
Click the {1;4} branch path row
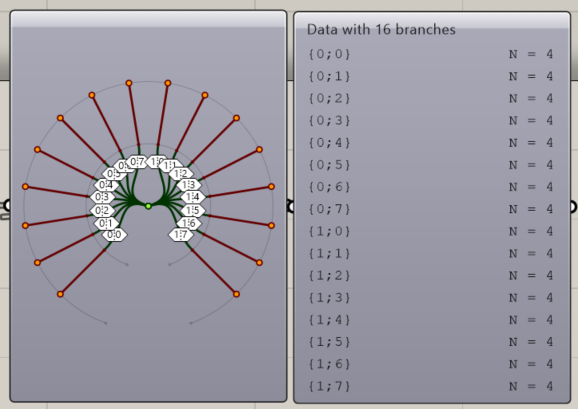pos(431,320)
